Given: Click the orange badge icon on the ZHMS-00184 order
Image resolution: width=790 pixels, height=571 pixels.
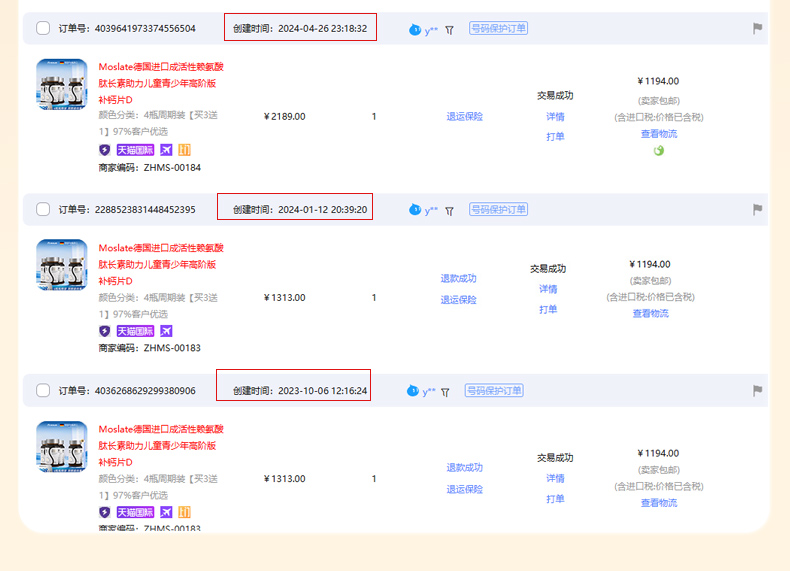Looking at the screenshot, I should point(184,150).
